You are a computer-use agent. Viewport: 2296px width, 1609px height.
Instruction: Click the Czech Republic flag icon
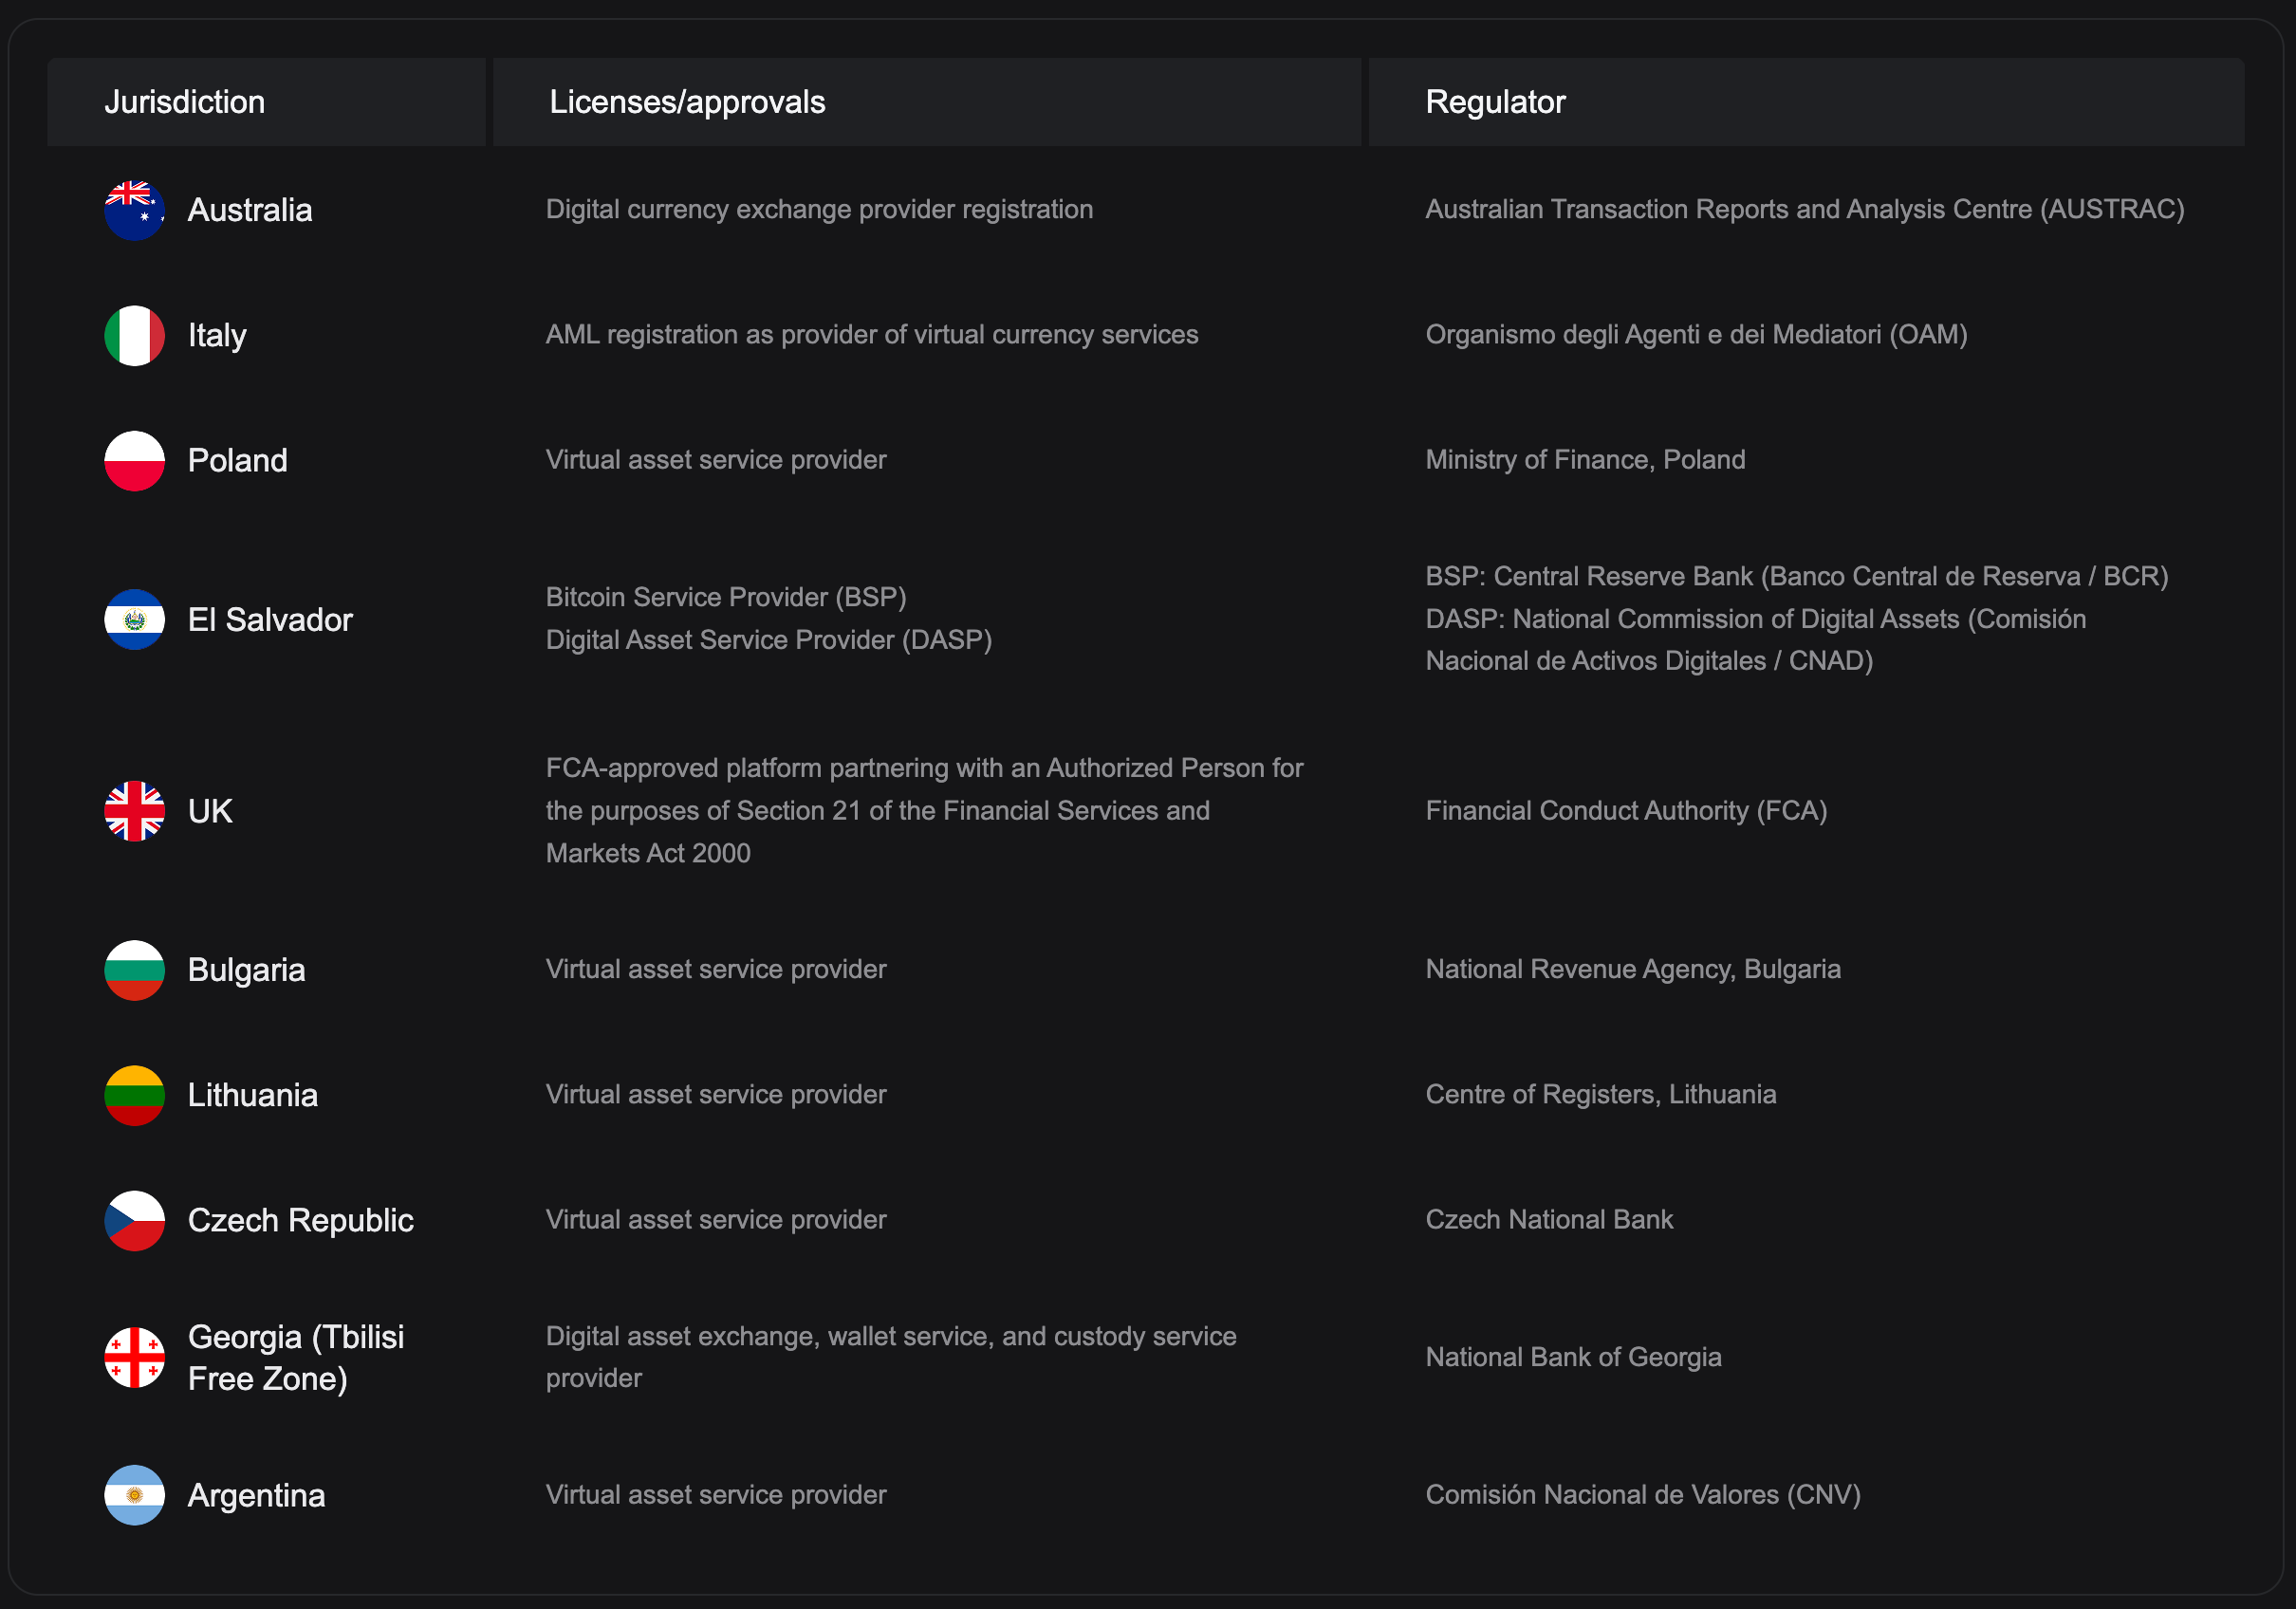tap(134, 1219)
